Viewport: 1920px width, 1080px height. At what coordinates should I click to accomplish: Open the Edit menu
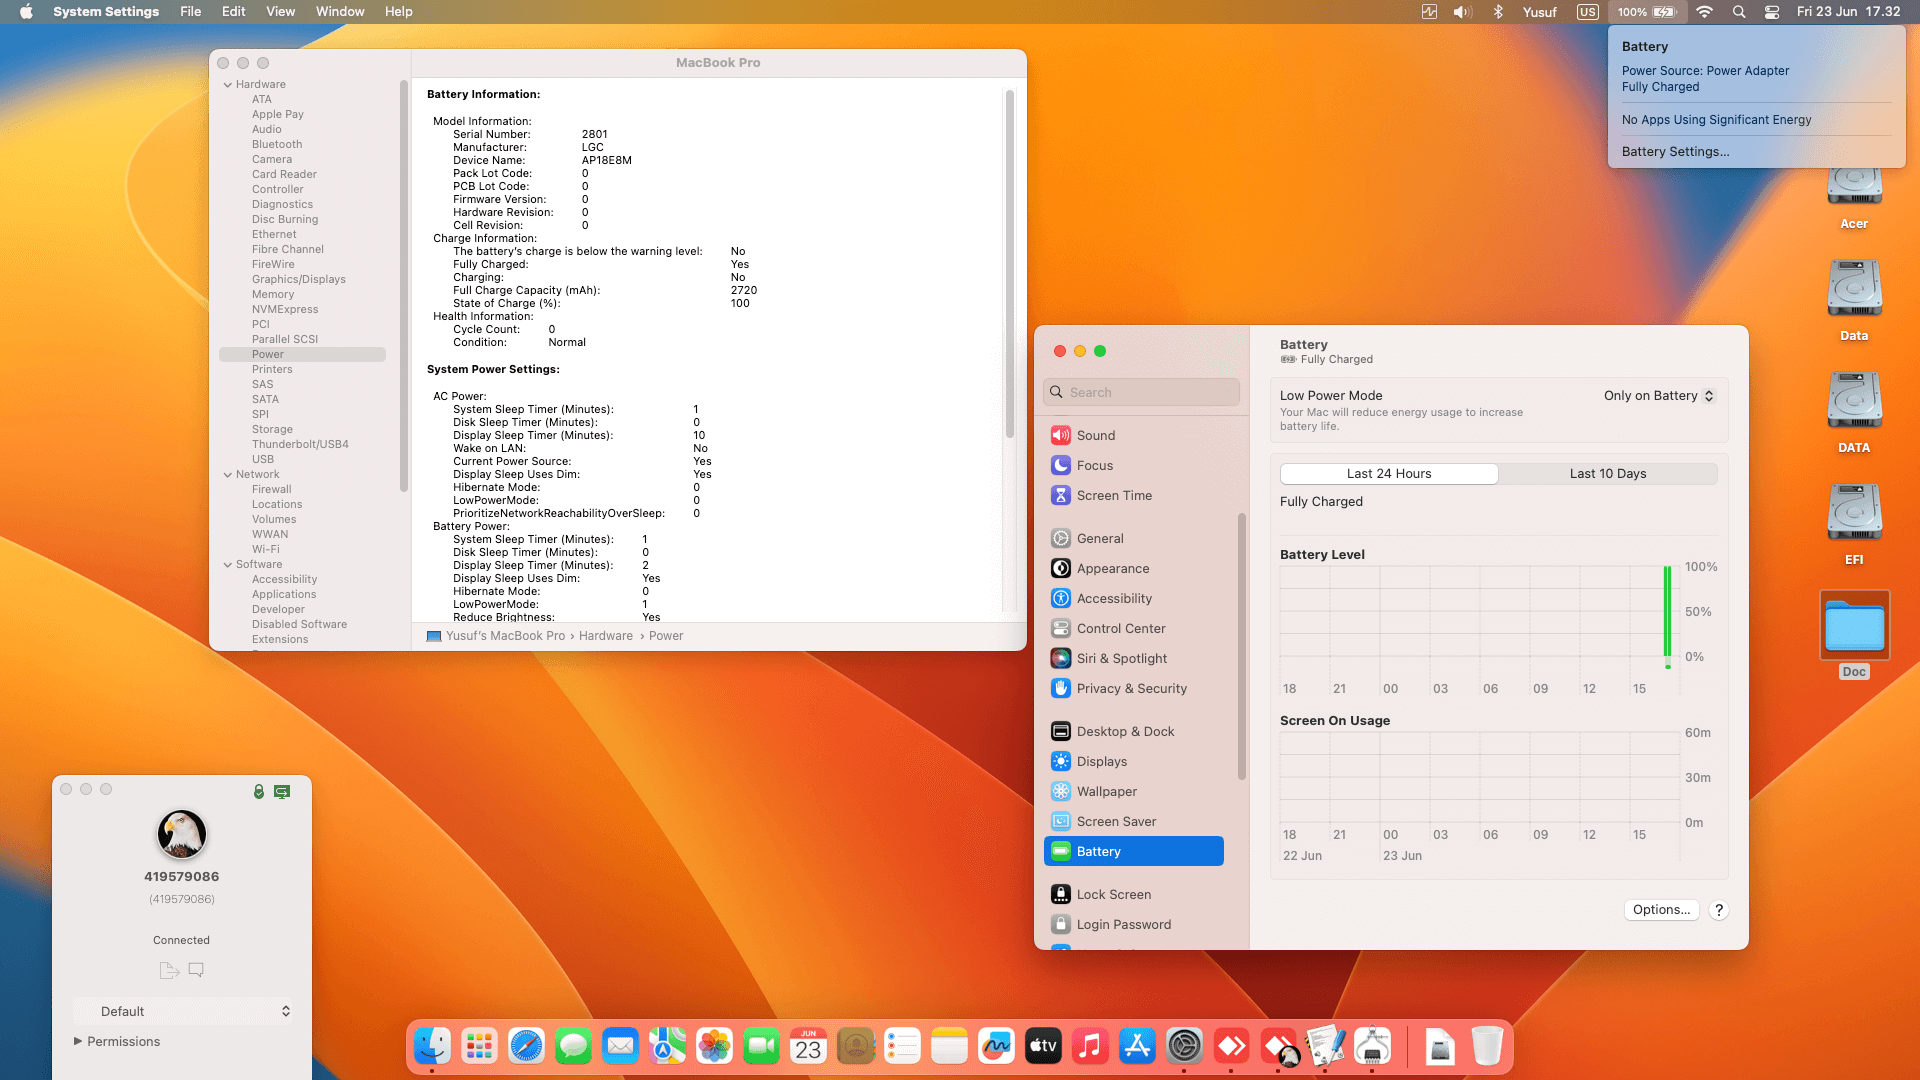click(x=233, y=12)
